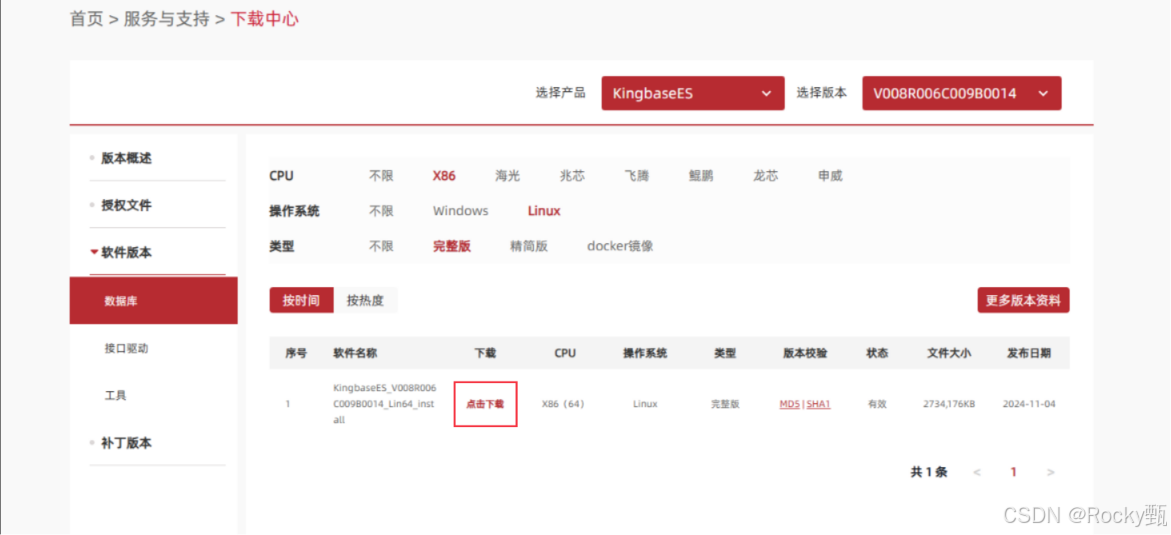The image size is (1171, 535).
Task: Open SHA1 checksum link
Action: pos(819,403)
